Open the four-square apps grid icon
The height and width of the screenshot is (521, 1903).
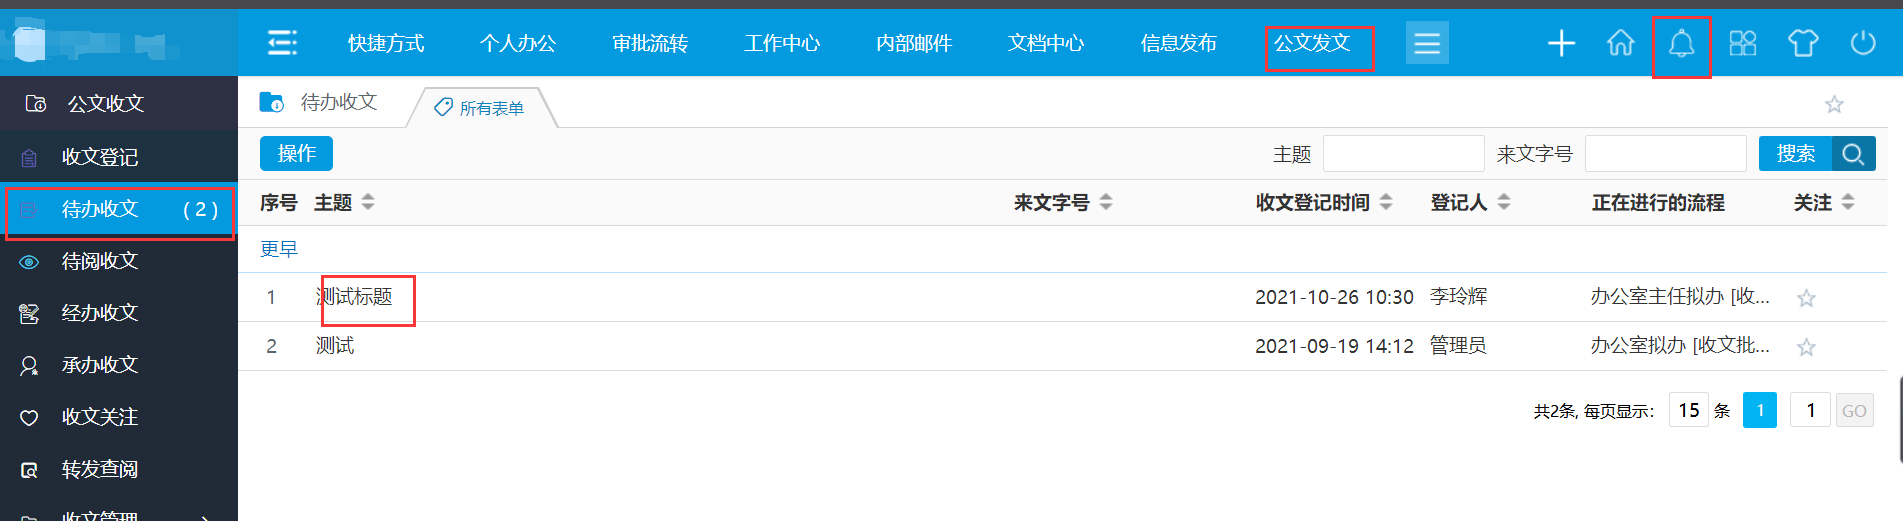1742,43
